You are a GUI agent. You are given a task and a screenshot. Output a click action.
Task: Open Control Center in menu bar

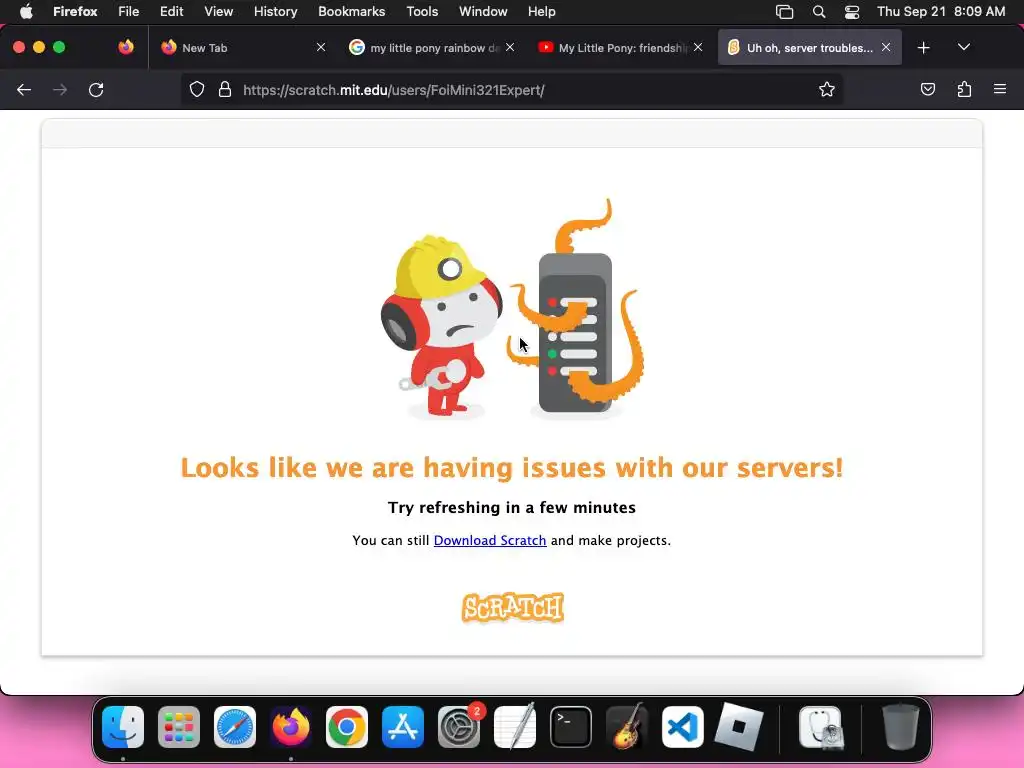coord(852,12)
